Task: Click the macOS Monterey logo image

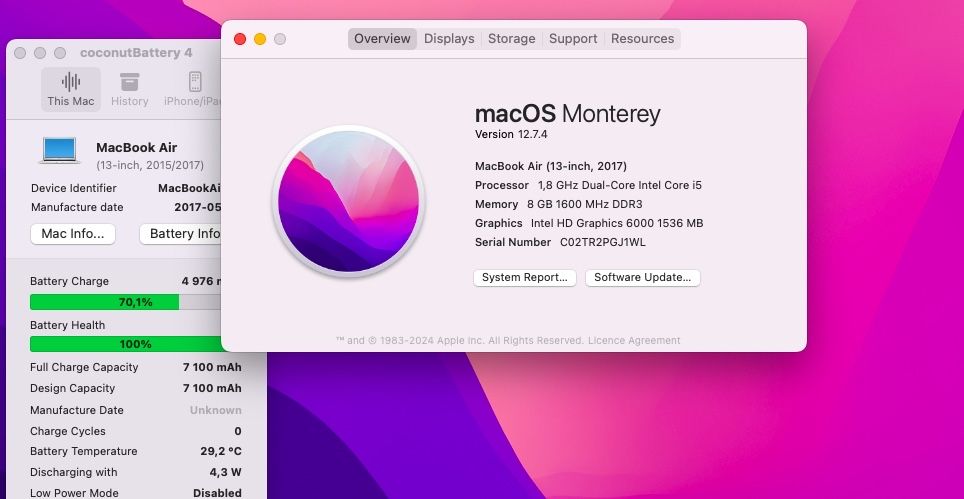Action: pos(349,202)
